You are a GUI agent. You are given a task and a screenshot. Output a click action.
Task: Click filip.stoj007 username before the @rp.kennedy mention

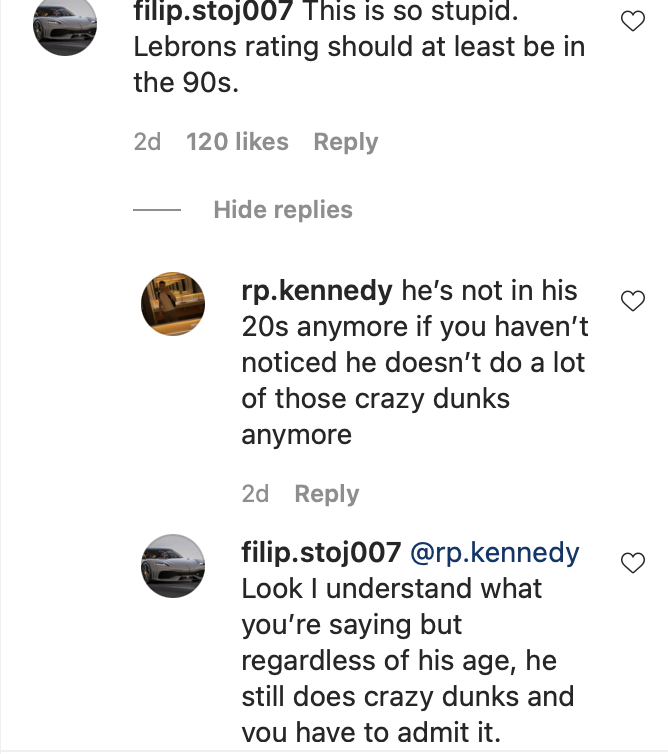coord(322,553)
